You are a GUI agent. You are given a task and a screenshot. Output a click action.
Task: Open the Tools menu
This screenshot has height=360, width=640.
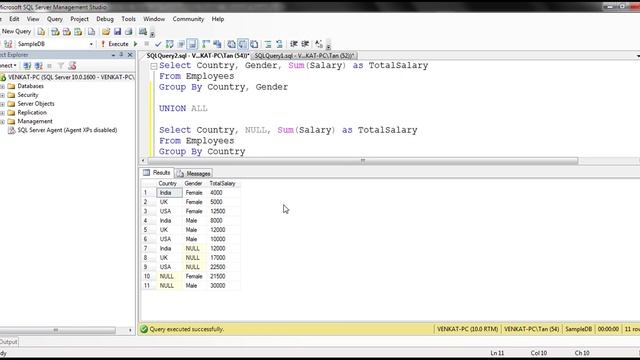(128, 19)
